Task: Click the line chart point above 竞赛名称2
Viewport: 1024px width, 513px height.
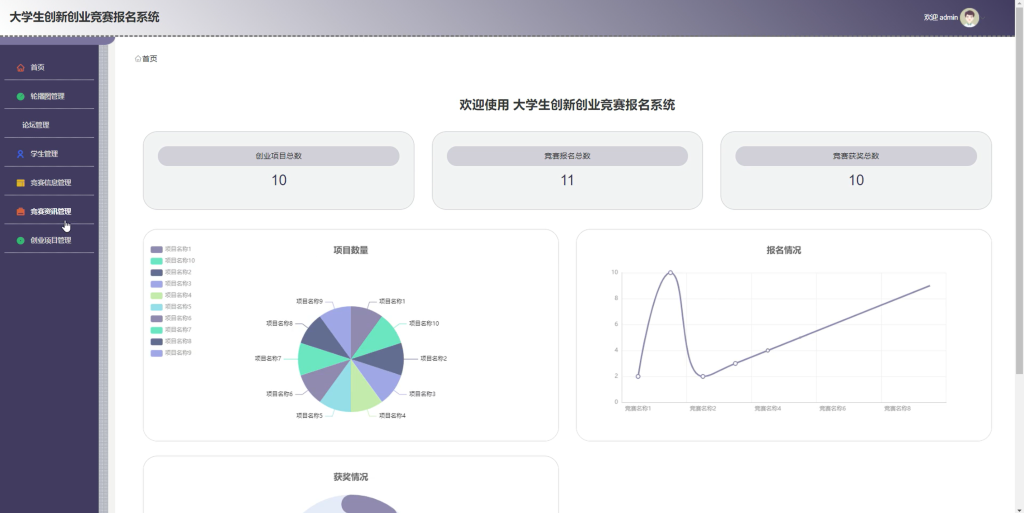Action: point(703,377)
